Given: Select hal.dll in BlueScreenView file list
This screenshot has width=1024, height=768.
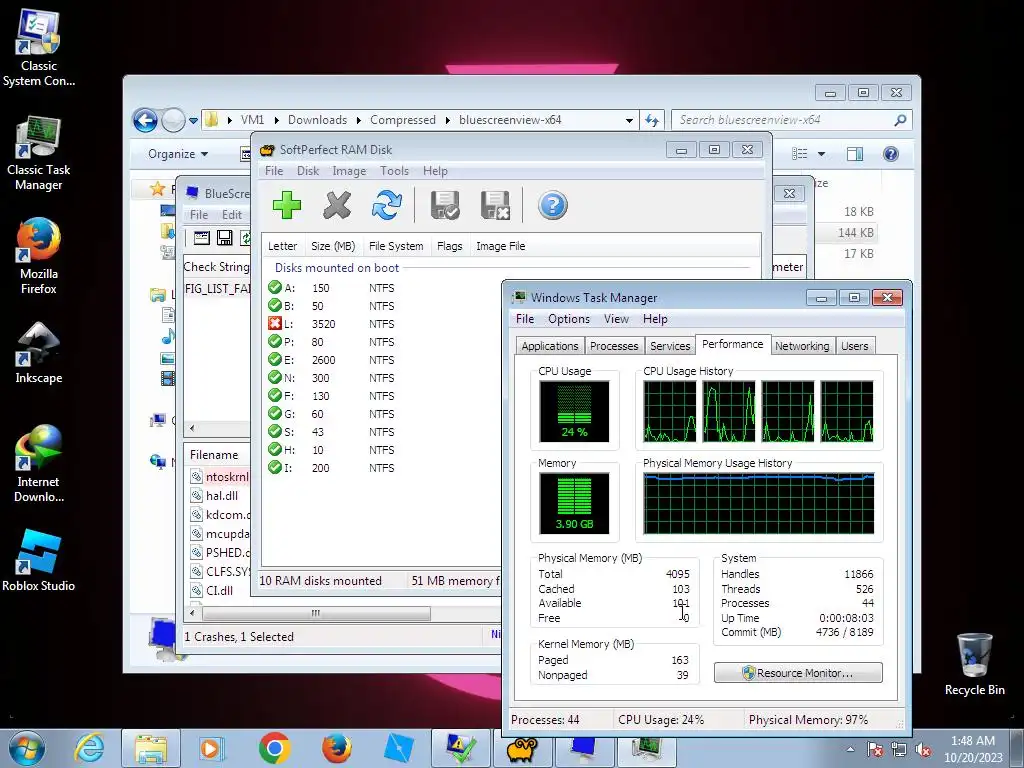Looking at the screenshot, I should click(x=220, y=496).
